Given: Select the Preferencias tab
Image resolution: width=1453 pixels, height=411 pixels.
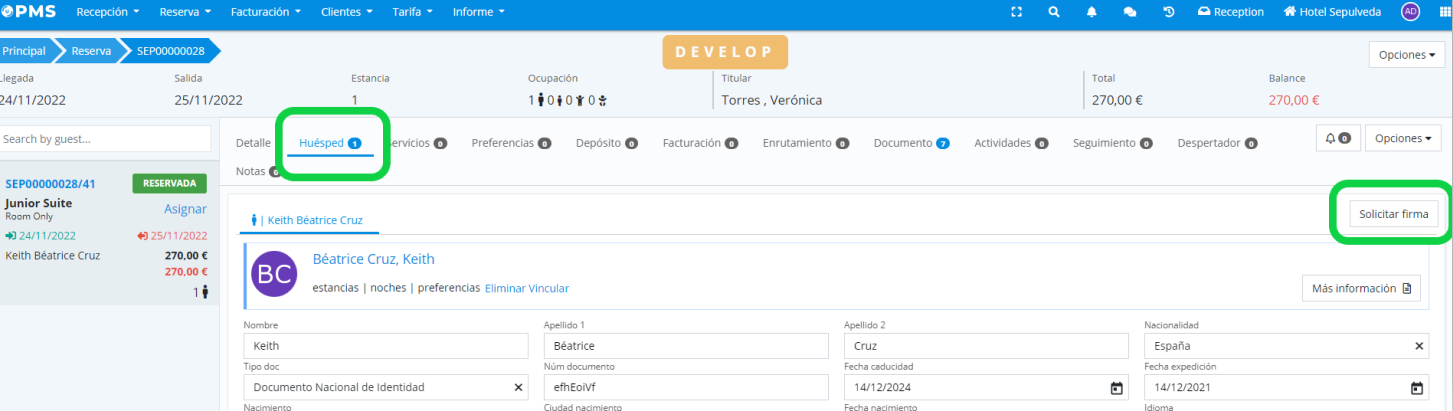Looking at the screenshot, I should pyautogui.click(x=510, y=143).
